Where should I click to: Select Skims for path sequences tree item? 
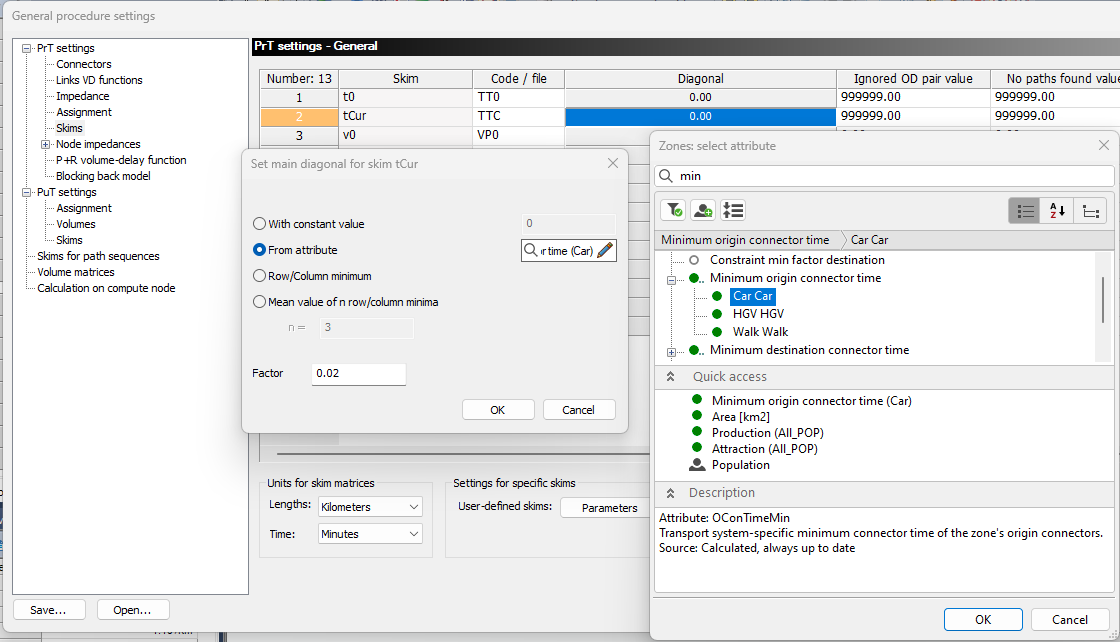tap(98, 256)
